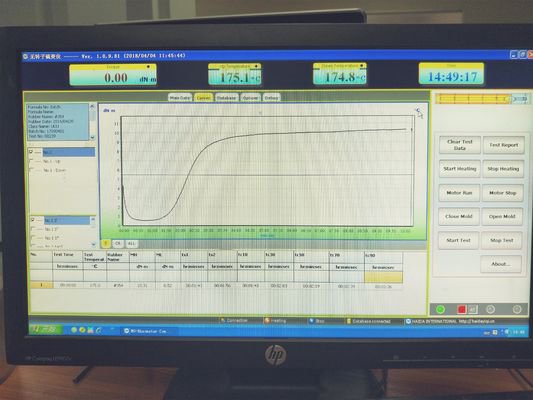Toggle the checked No.1 S' checkbox
The height and width of the screenshot is (400, 533).
coord(33,220)
